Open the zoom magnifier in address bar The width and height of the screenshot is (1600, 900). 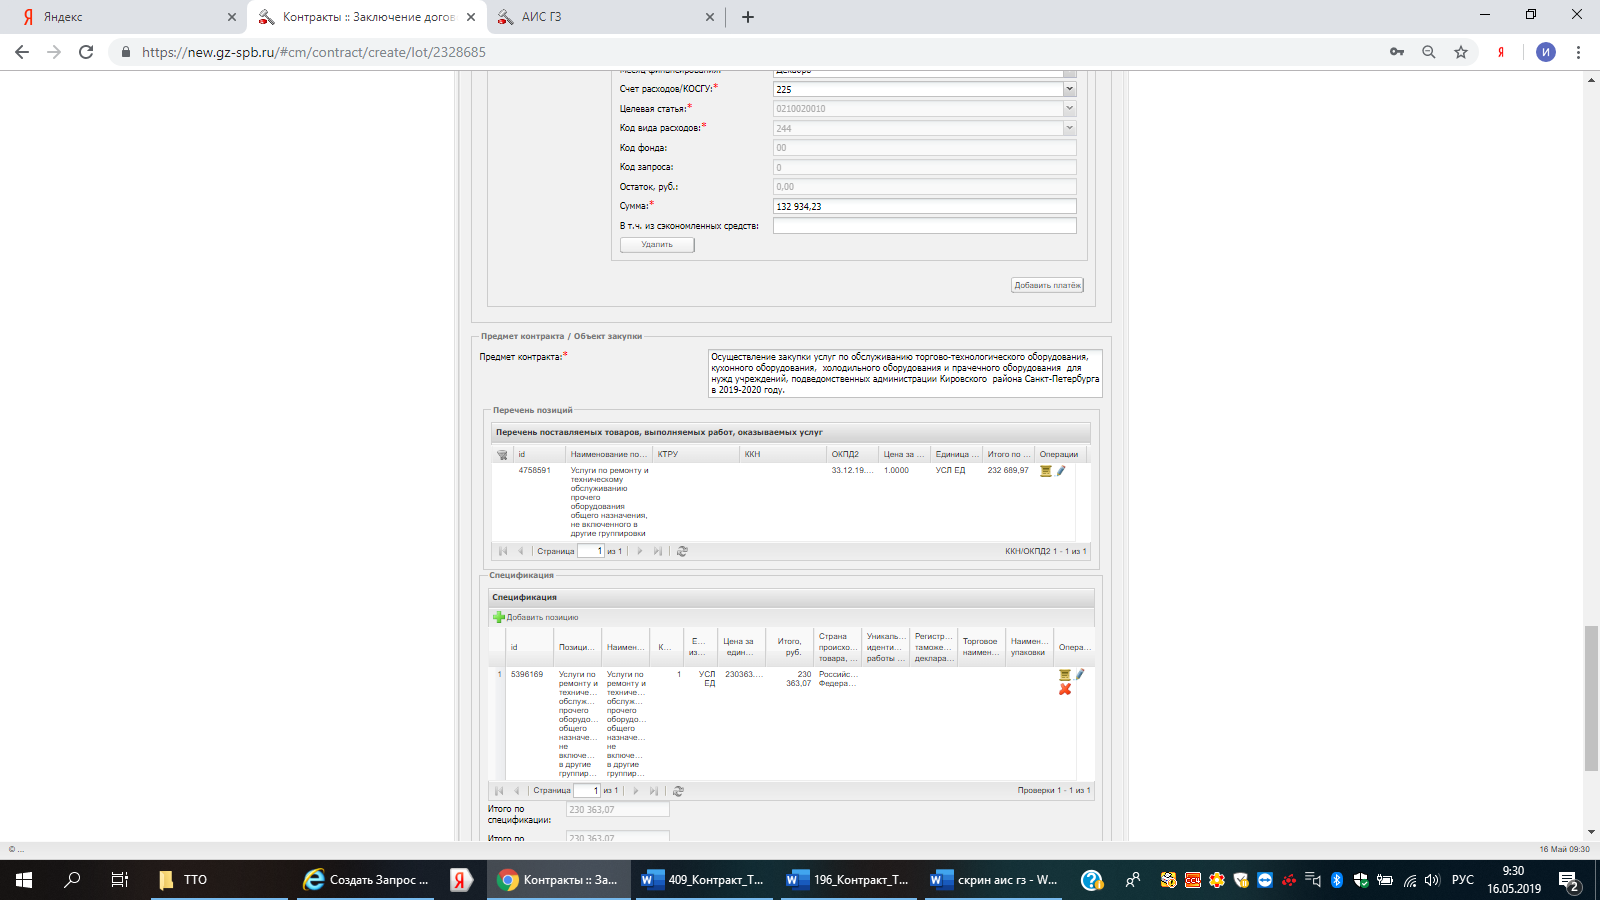click(x=1429, y=52)
